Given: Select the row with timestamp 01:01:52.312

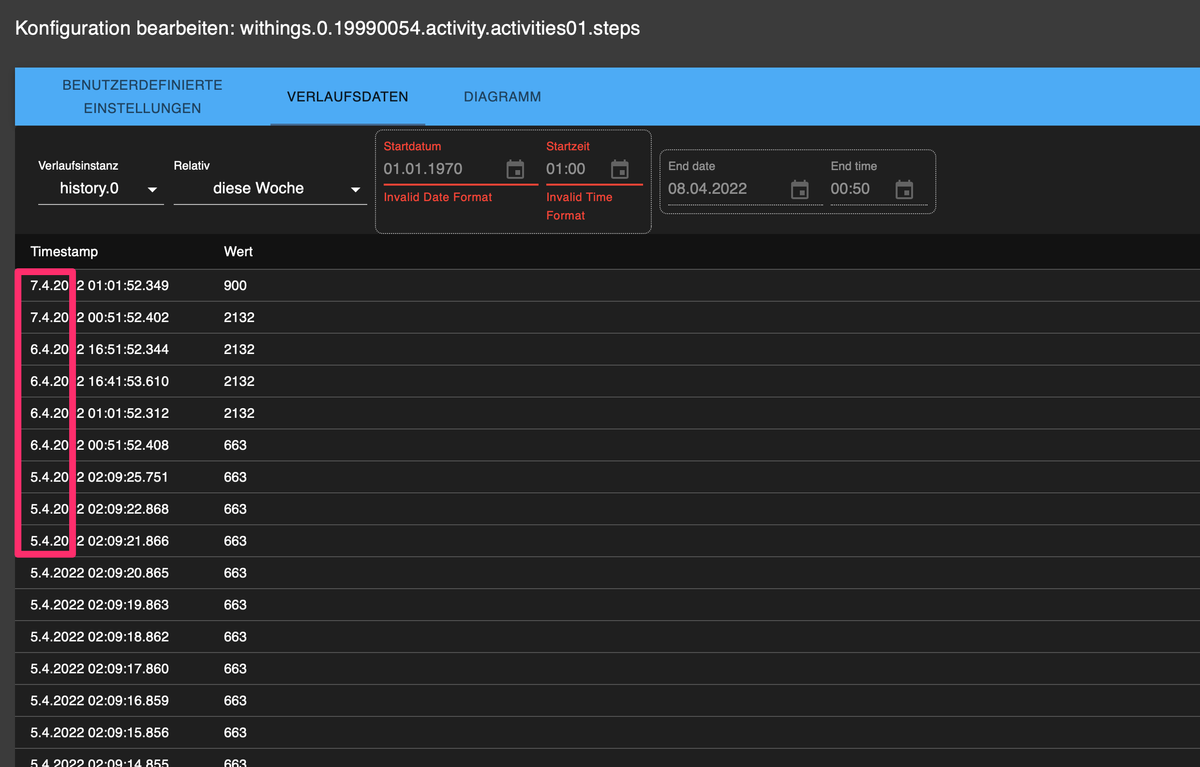Looking at the screenshot, I should click(607, 413).
